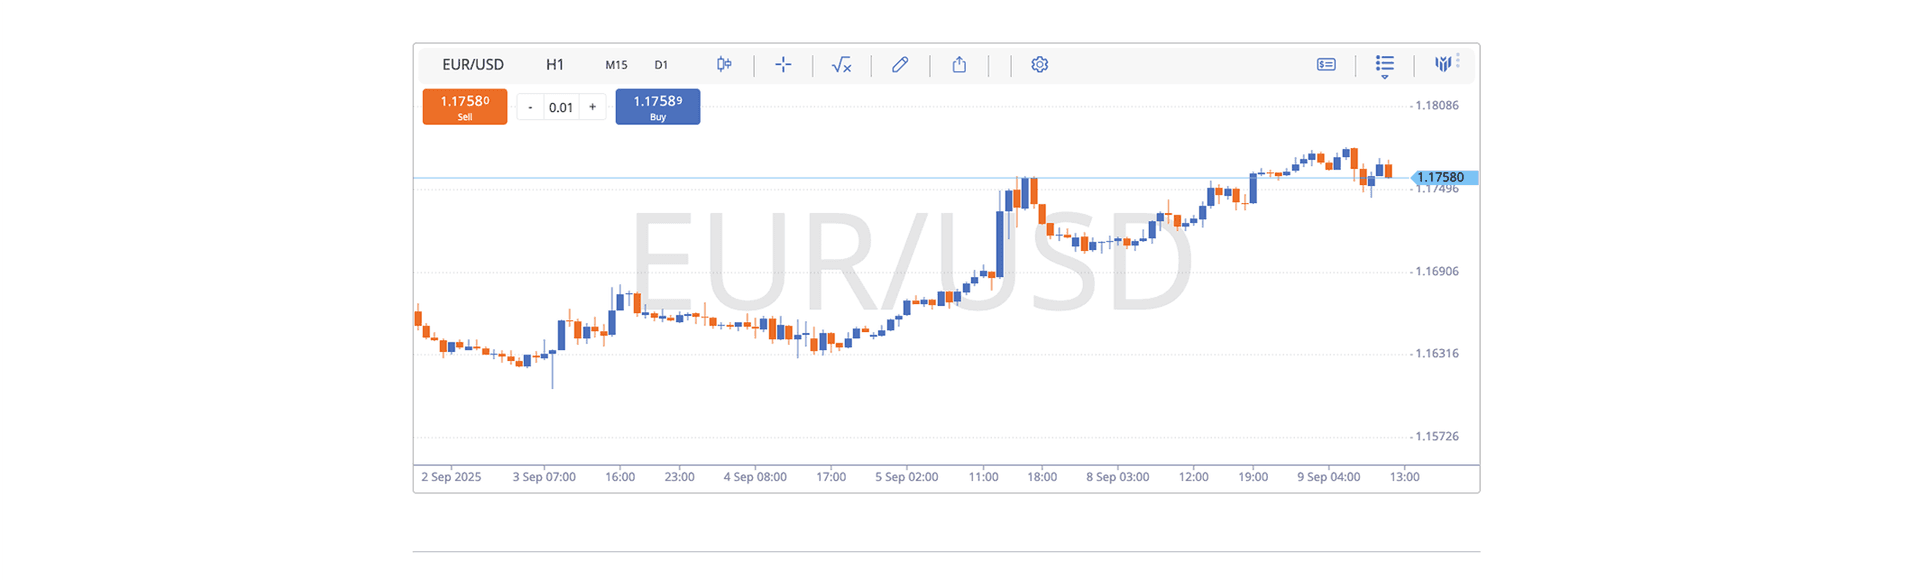The height and width of the screenshot is (580, 1920).
Task: Toggle the one-click trading panel icon
Action: point(1326,64)
